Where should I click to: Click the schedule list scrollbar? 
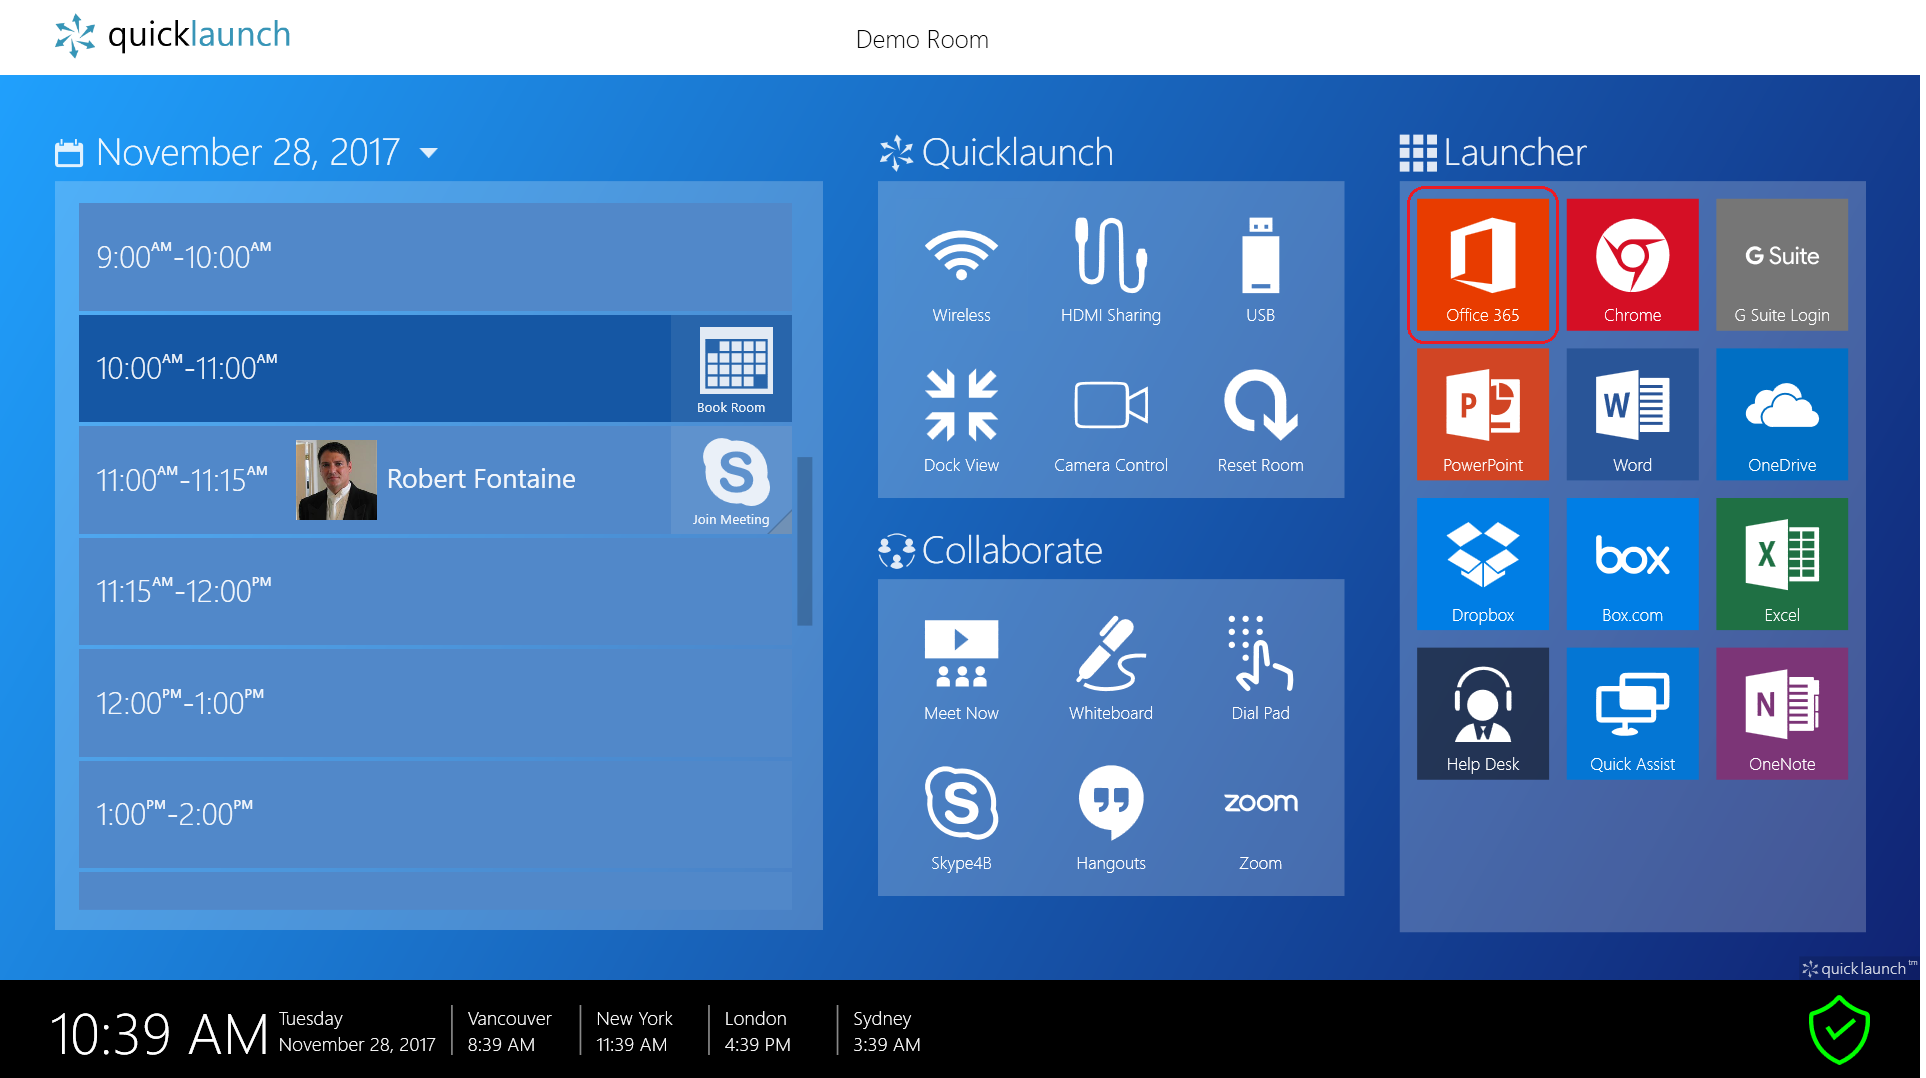tap(806, 542)
